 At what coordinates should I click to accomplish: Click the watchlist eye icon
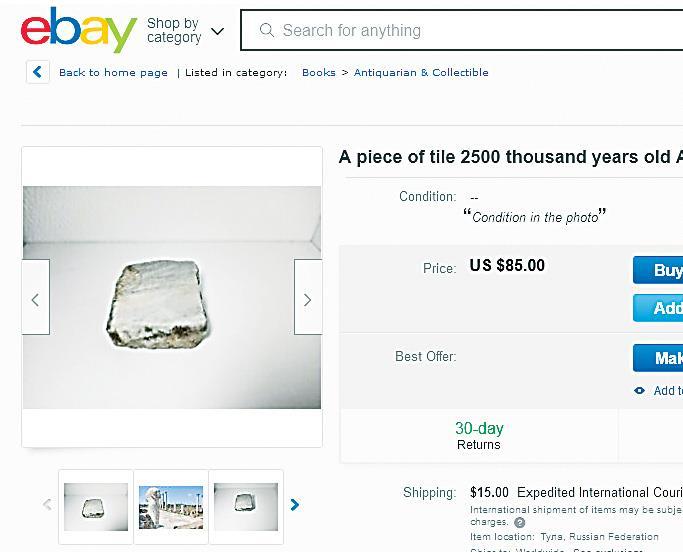point(640,391)
